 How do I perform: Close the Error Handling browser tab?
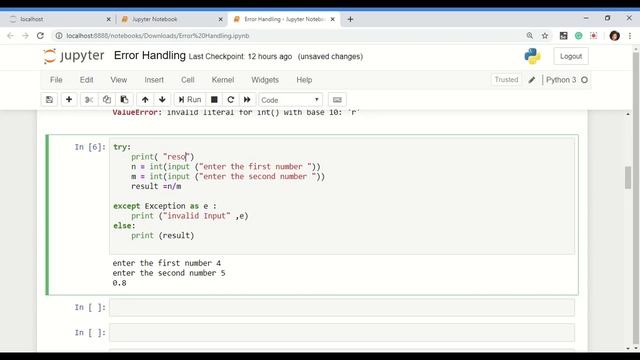click(333, 19)
